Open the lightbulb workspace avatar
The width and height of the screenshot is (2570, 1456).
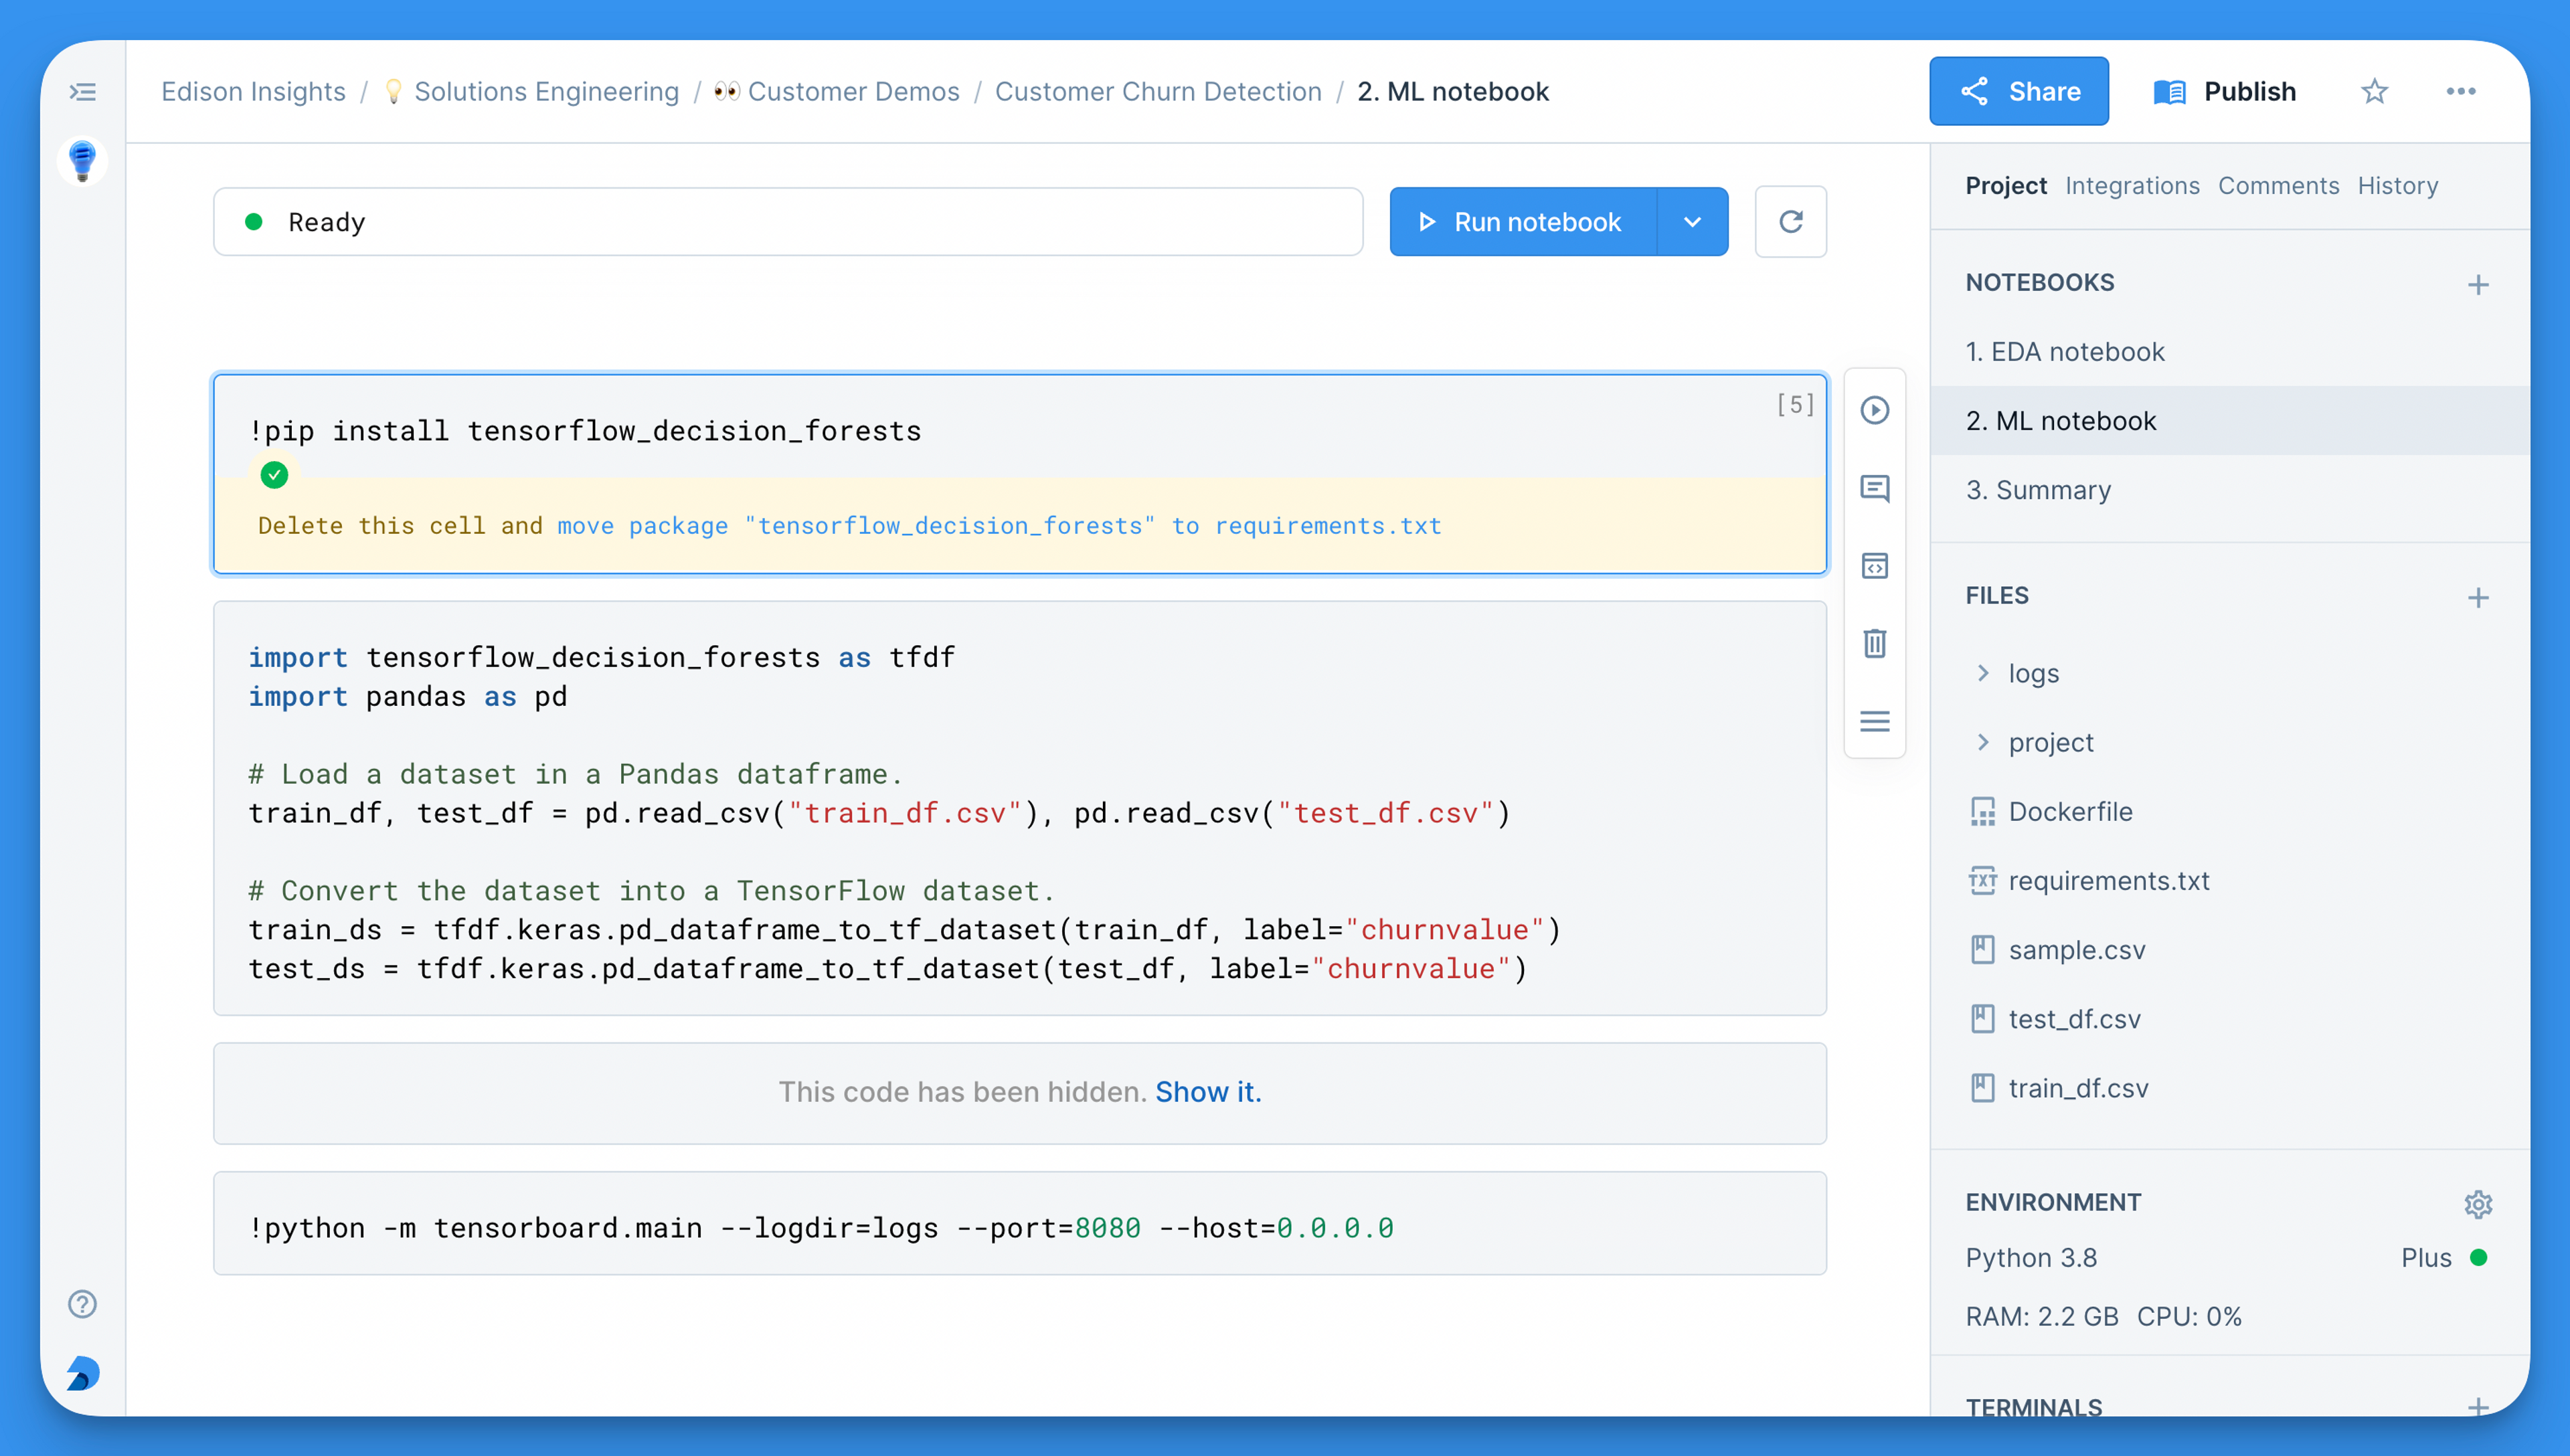coord(82,161)
